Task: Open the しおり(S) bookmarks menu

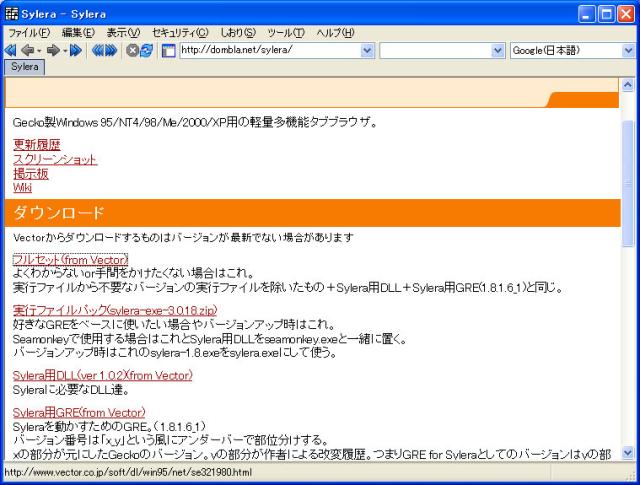Action: 238,33
